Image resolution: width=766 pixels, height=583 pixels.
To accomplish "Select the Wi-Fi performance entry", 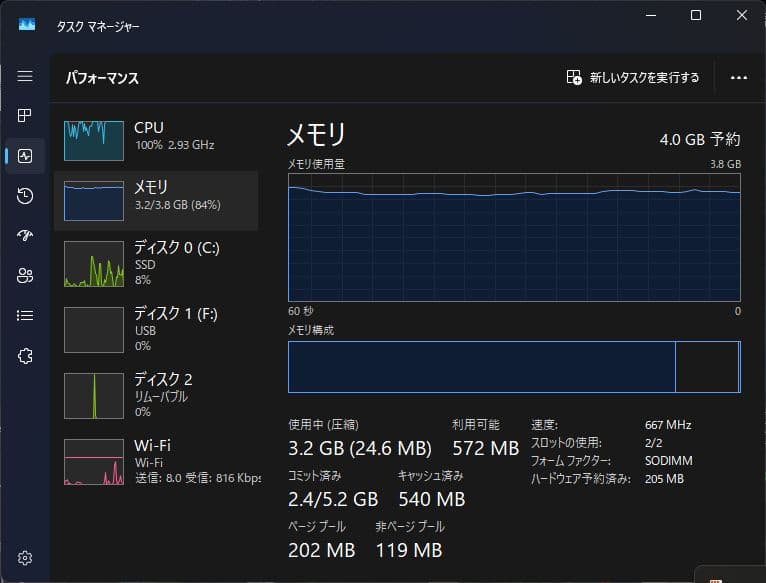I will click(156, 462).
